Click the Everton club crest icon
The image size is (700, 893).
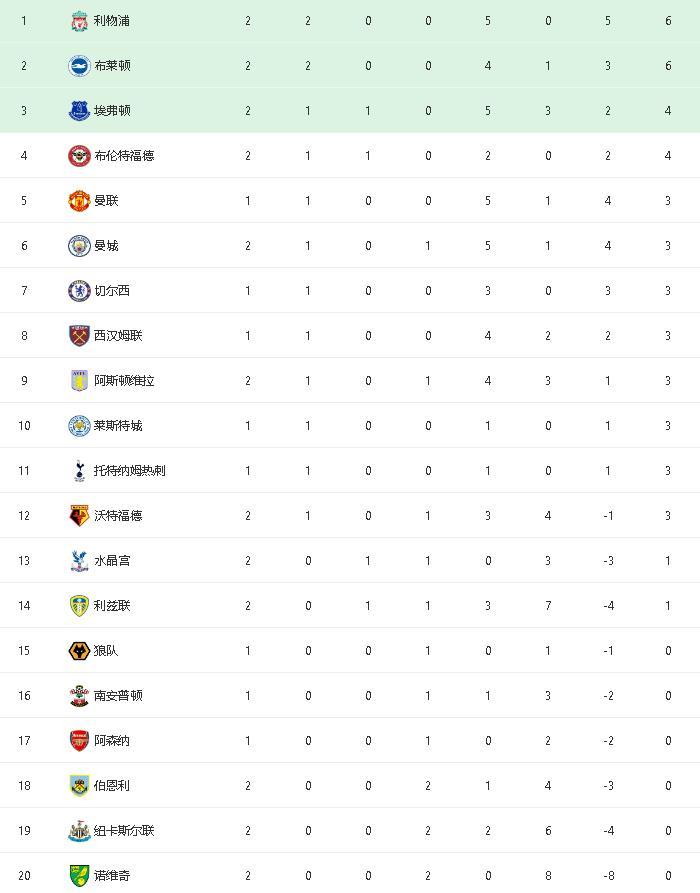point(79,111)
